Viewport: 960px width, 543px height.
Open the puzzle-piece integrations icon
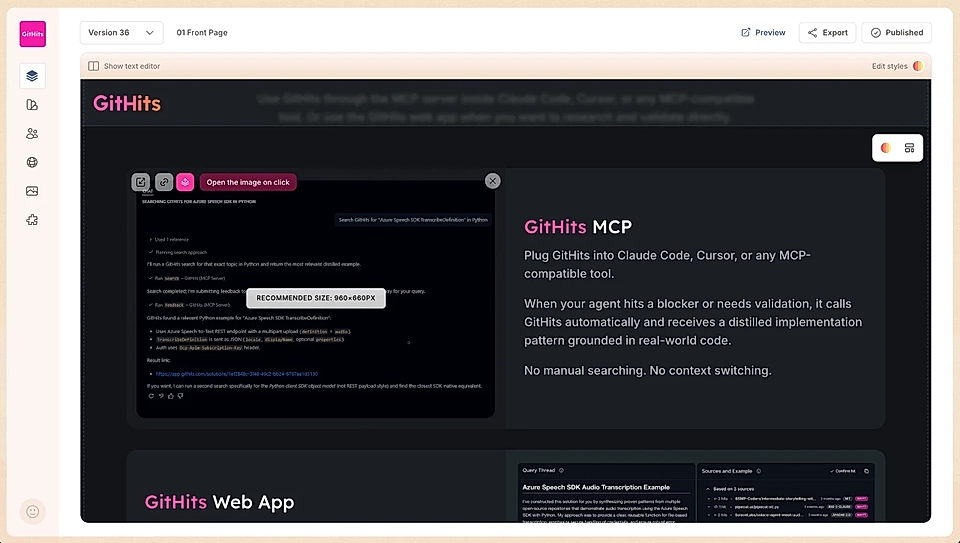[32, 220]
